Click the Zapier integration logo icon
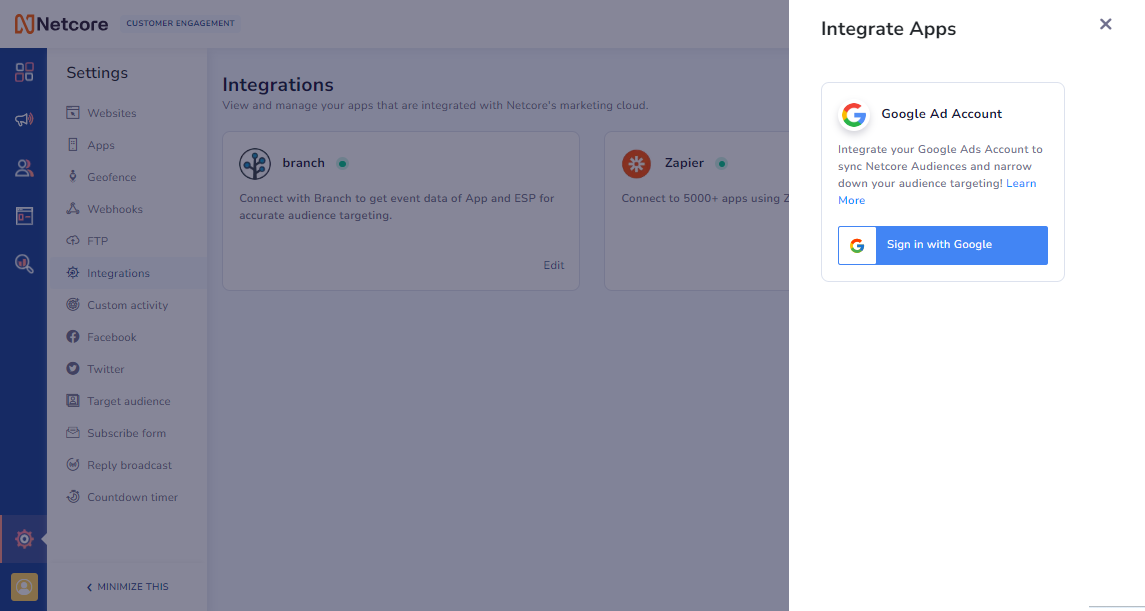 click(636, 164)
